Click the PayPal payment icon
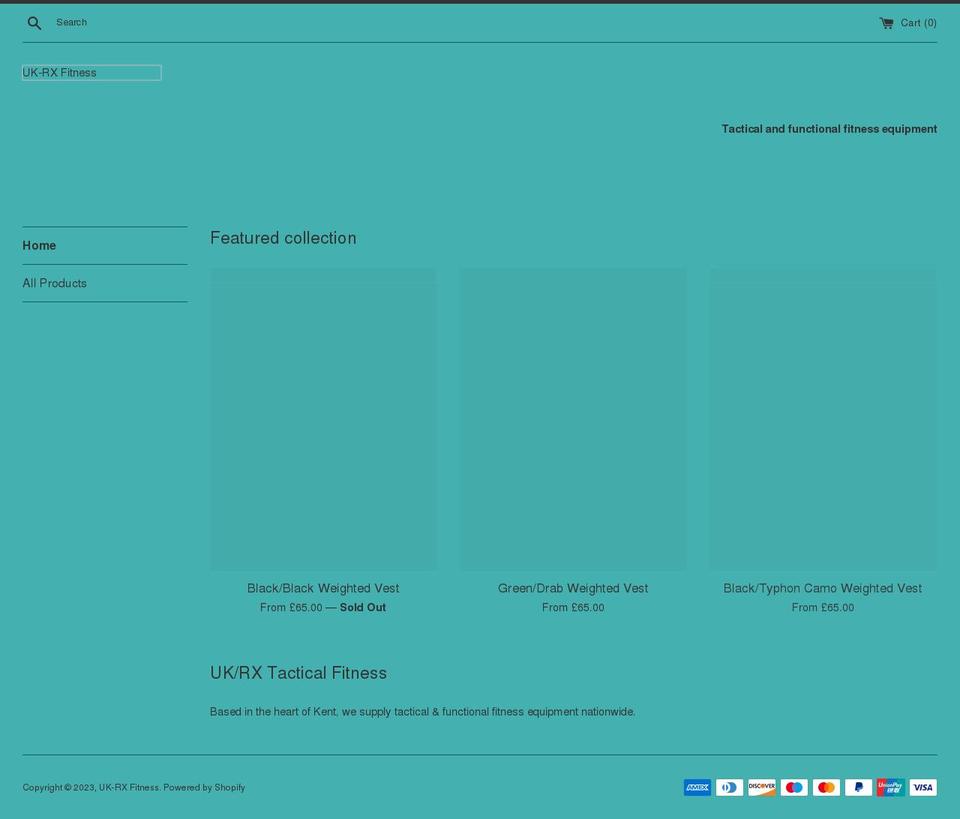This screenshot has height=819, width=960. [858, 787]
